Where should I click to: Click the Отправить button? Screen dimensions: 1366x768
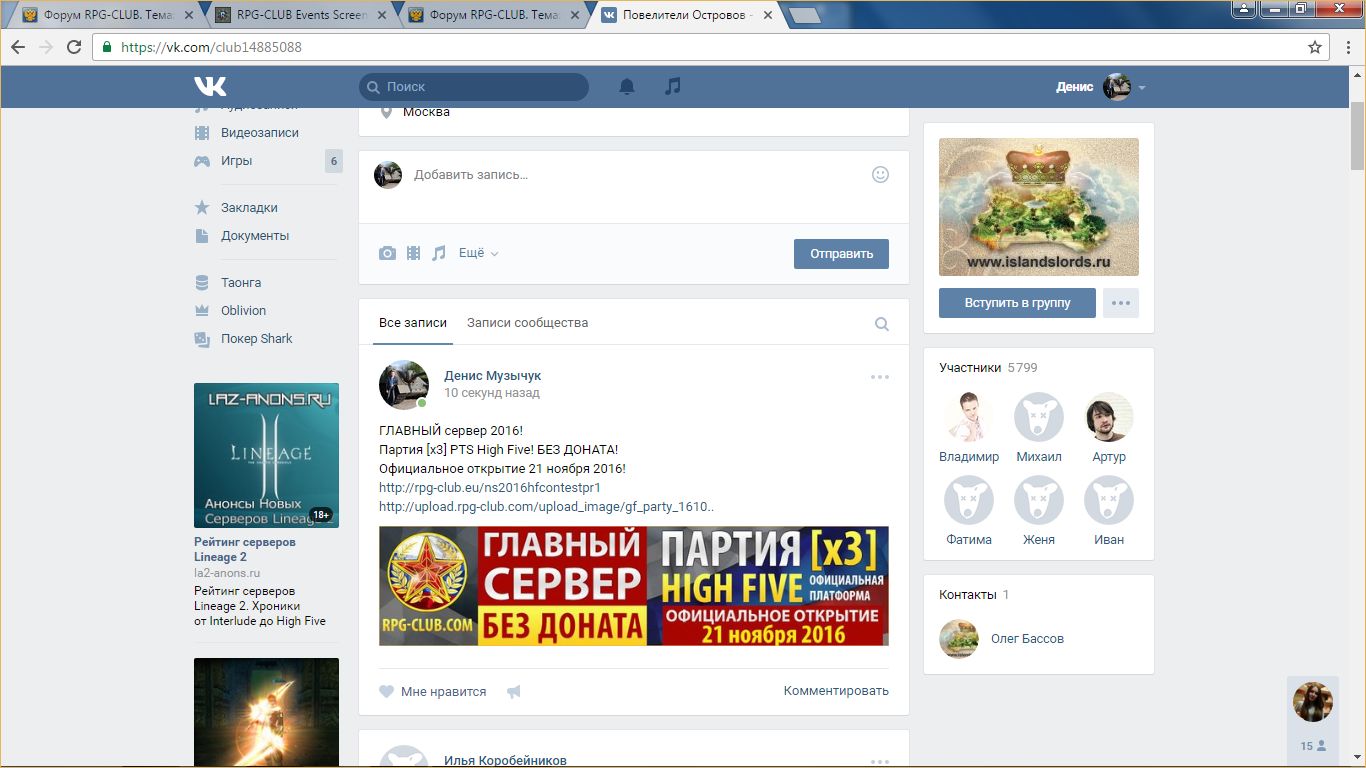[x=841, y=253]
